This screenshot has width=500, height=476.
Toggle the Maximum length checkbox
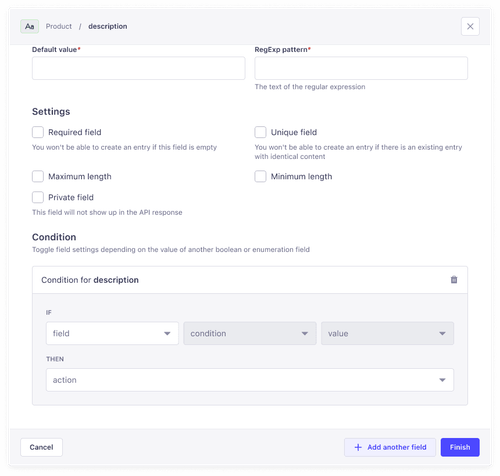pos(38,176)
